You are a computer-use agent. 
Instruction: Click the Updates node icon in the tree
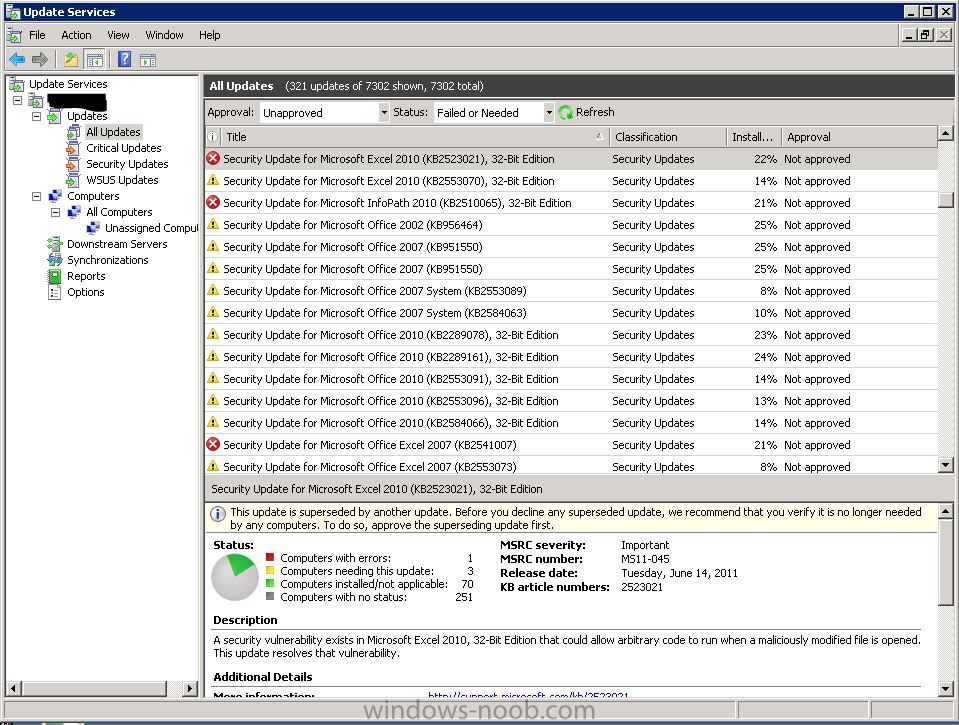click(54, 116)
